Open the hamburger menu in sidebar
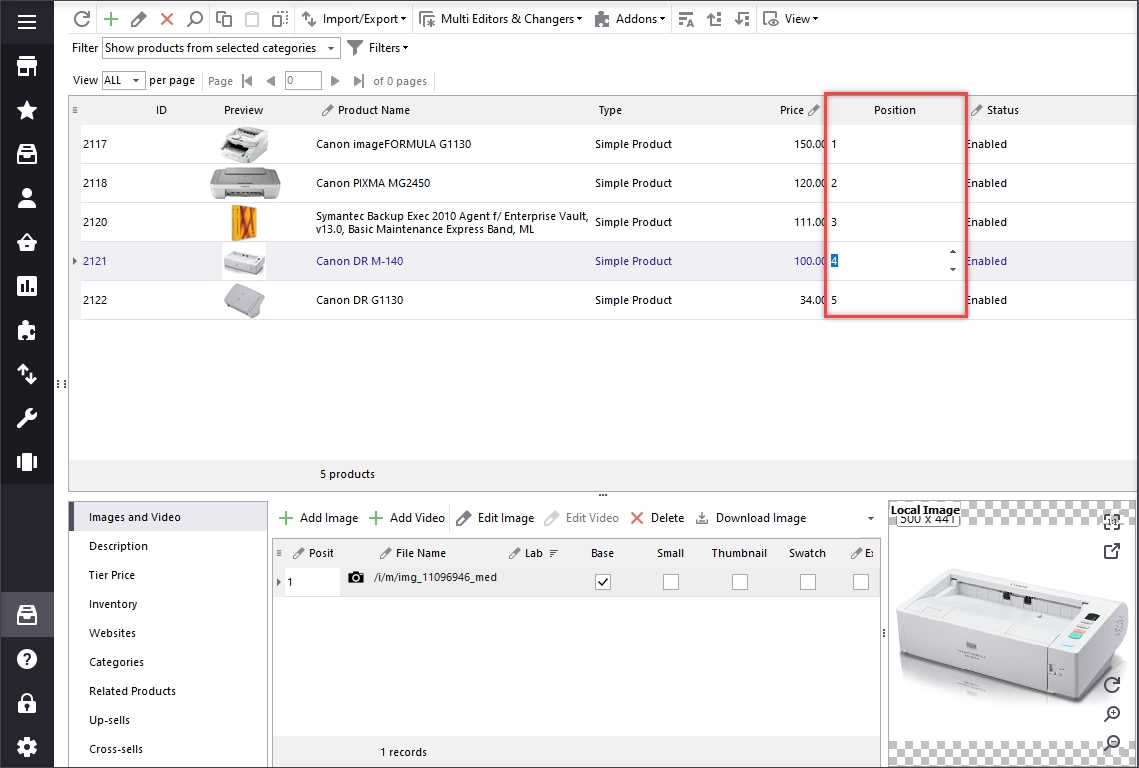This screenshot has height=768, width=1139. click(x=27, y=22)
